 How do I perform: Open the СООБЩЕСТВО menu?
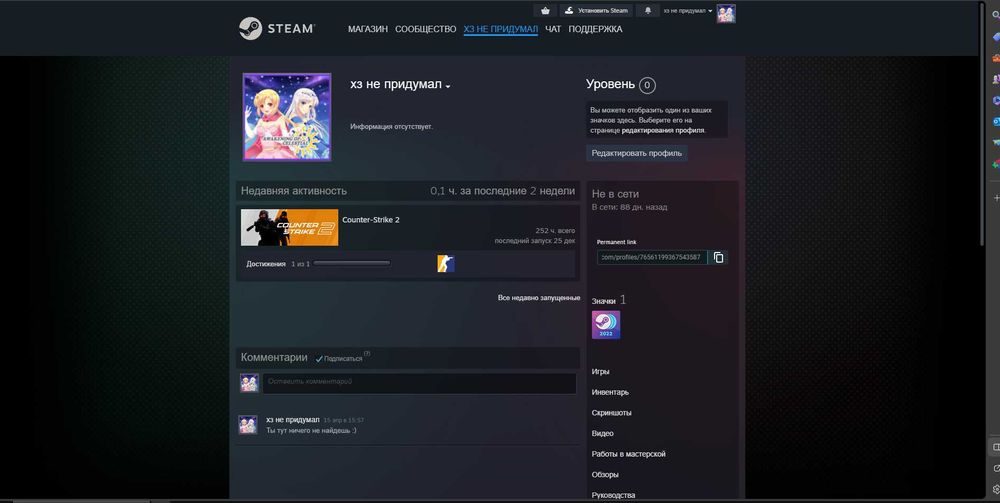pos(425,29)
